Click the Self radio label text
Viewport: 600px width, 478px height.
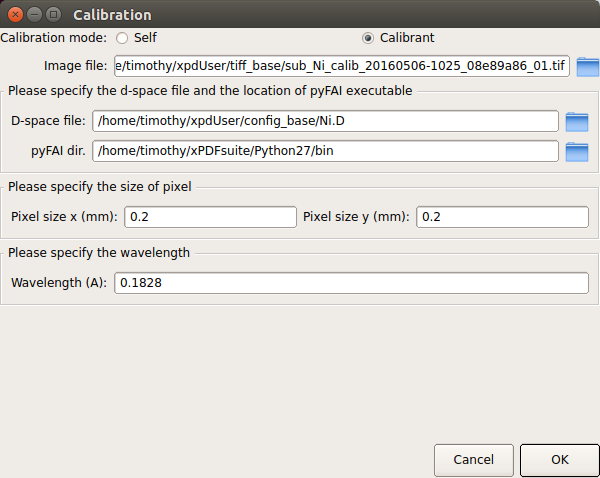pos(145,38)
